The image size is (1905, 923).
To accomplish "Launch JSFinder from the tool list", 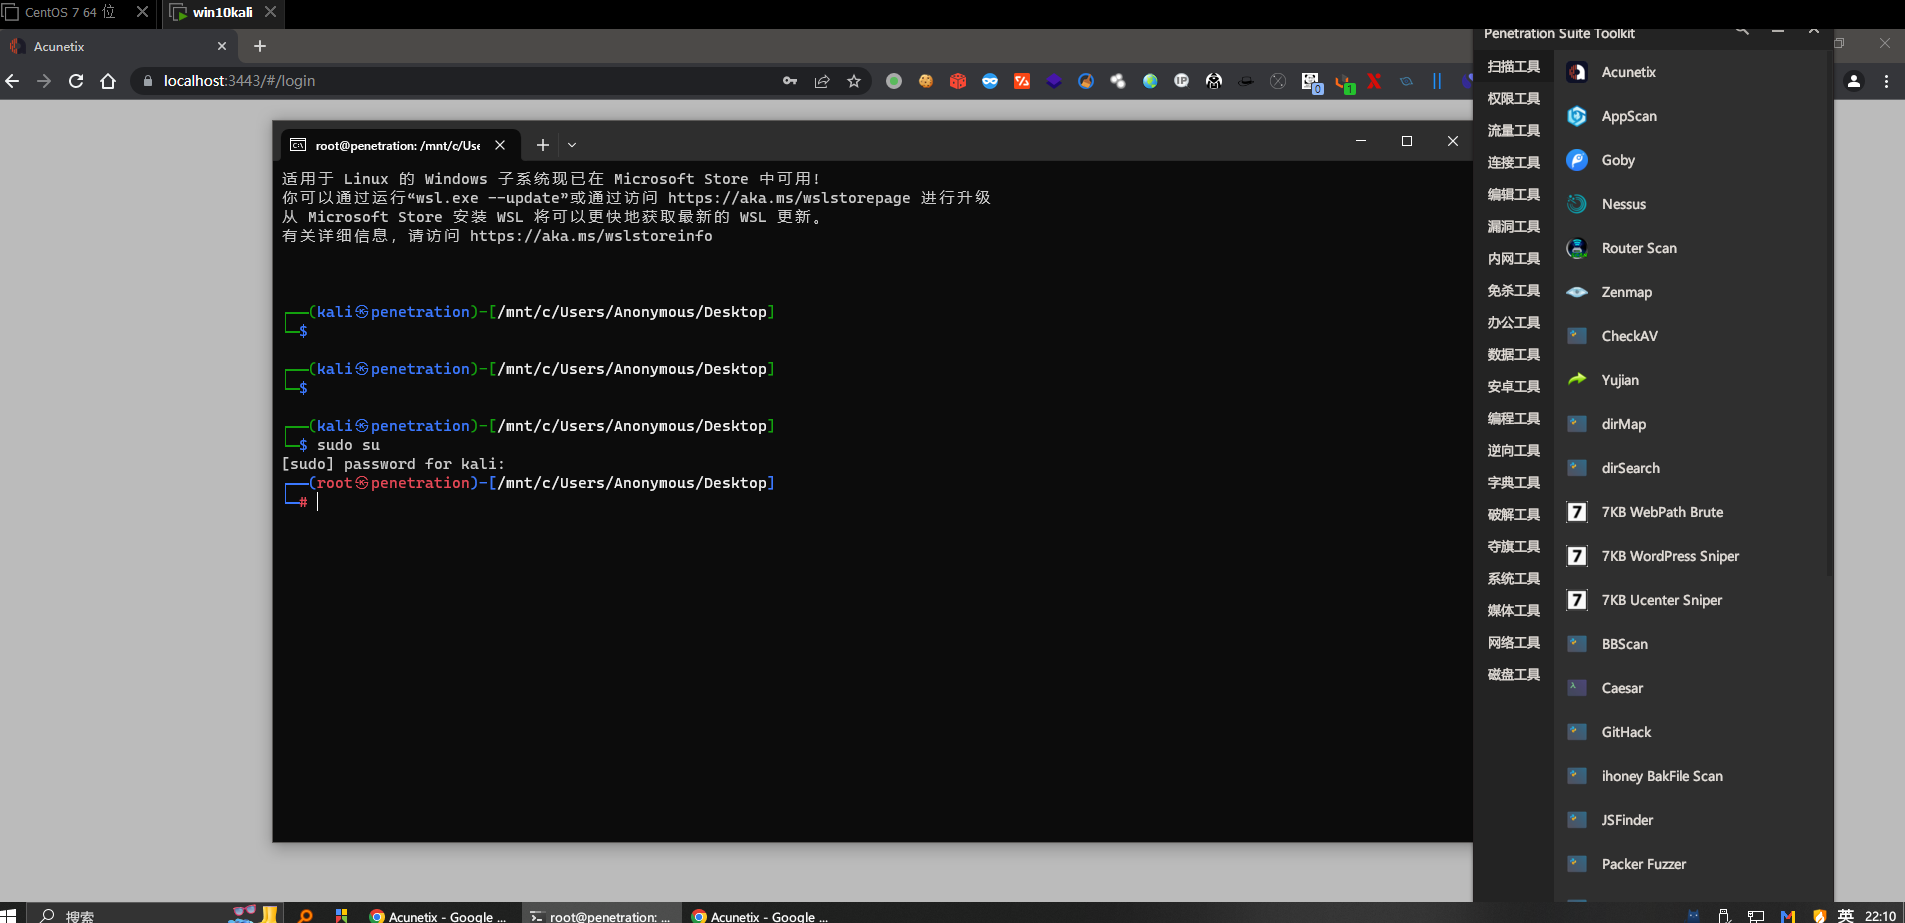I will 1626,820.
